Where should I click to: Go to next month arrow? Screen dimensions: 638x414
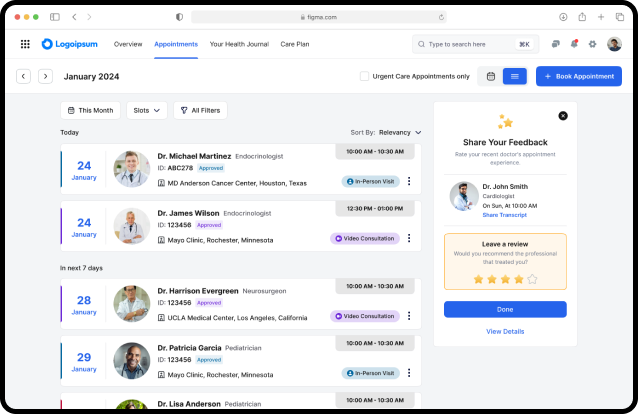click(46, 76)
